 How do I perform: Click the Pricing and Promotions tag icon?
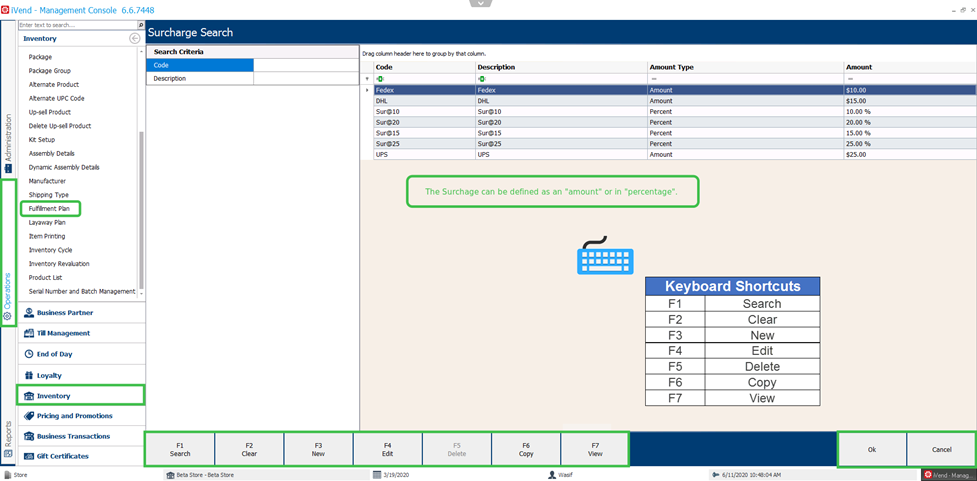click(29, 416)
